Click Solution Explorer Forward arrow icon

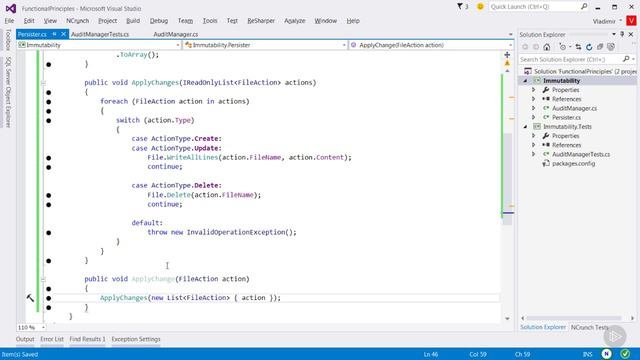(x=536, y=47)
